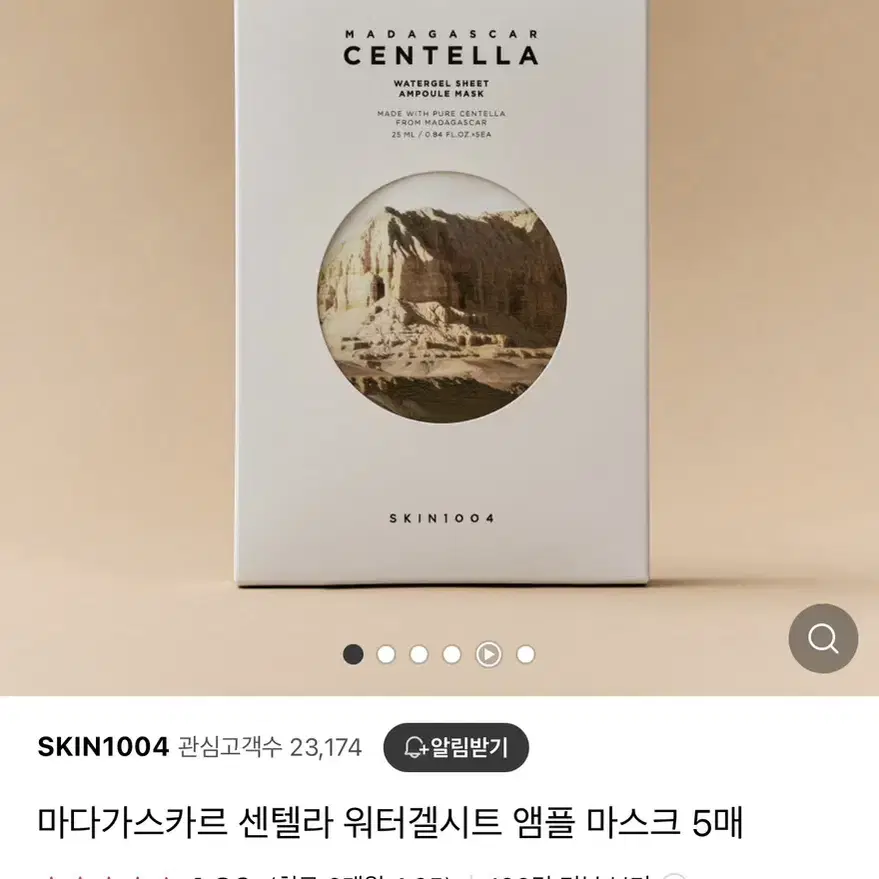Screen dimensions: 879x879
Task: Switch to the third carousel image dot
Action: [419, 654]
